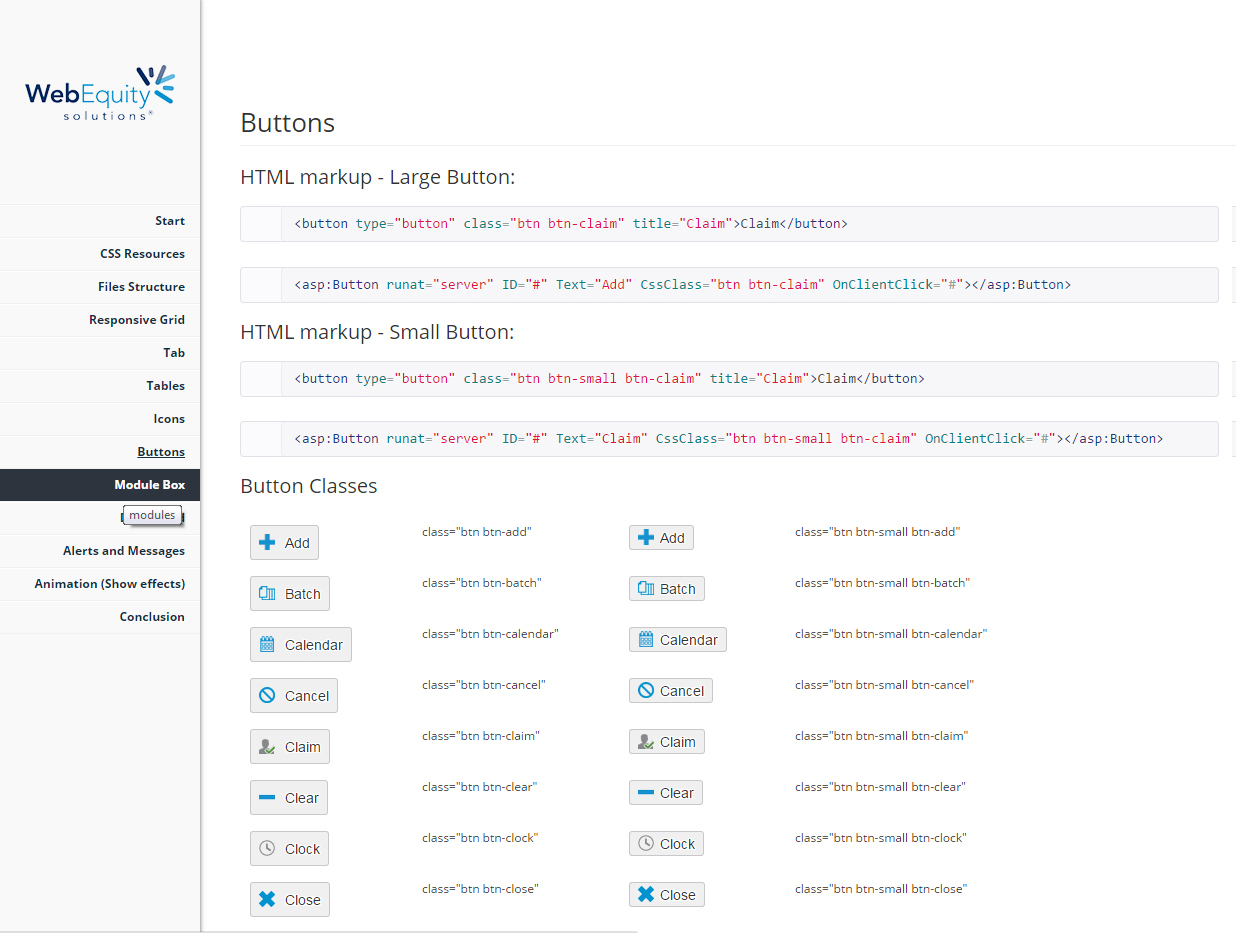
Task: Click the small Calendar button
Action: [x=677, y=640]
